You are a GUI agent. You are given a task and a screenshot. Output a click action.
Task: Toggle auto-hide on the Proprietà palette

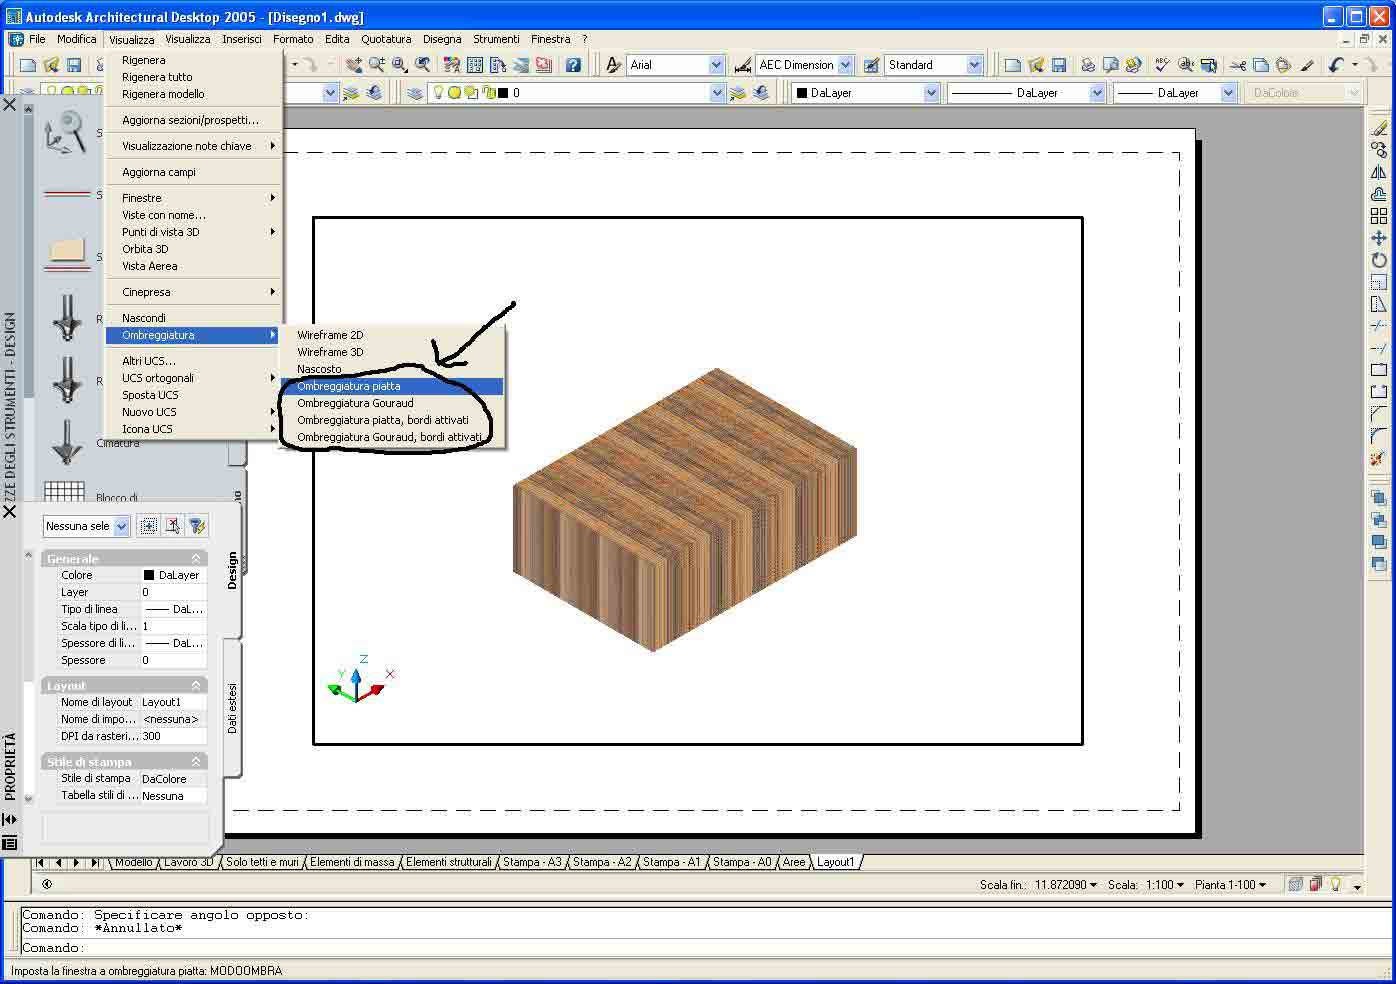click(10, 819)
